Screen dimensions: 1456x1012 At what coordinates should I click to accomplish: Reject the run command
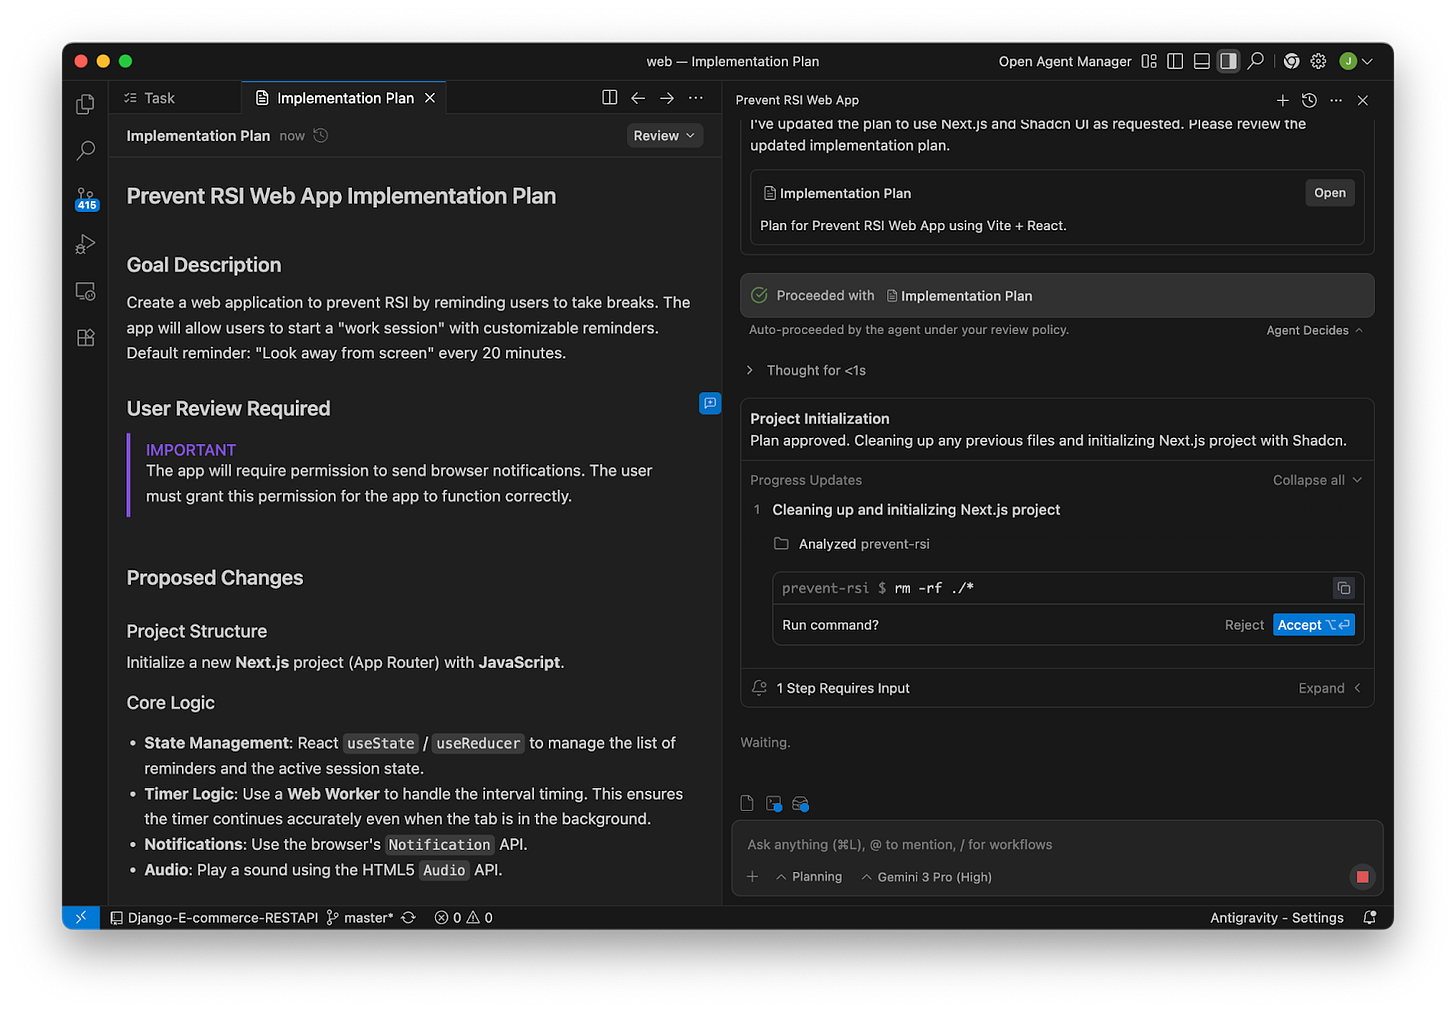tap(1244, 625)
